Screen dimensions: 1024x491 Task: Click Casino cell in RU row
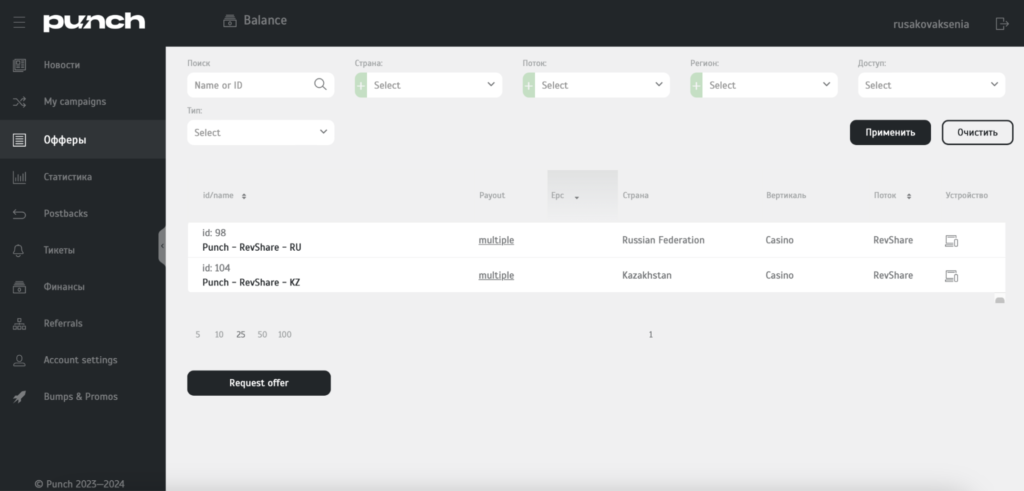(x=780, y=240)
